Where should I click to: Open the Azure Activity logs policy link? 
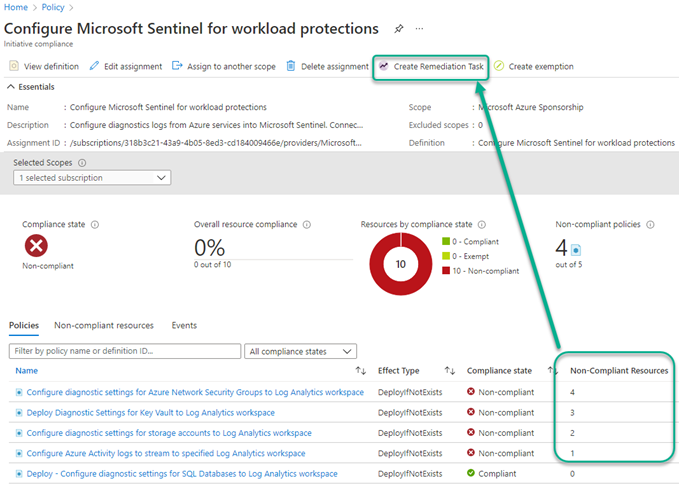[152, 453]
